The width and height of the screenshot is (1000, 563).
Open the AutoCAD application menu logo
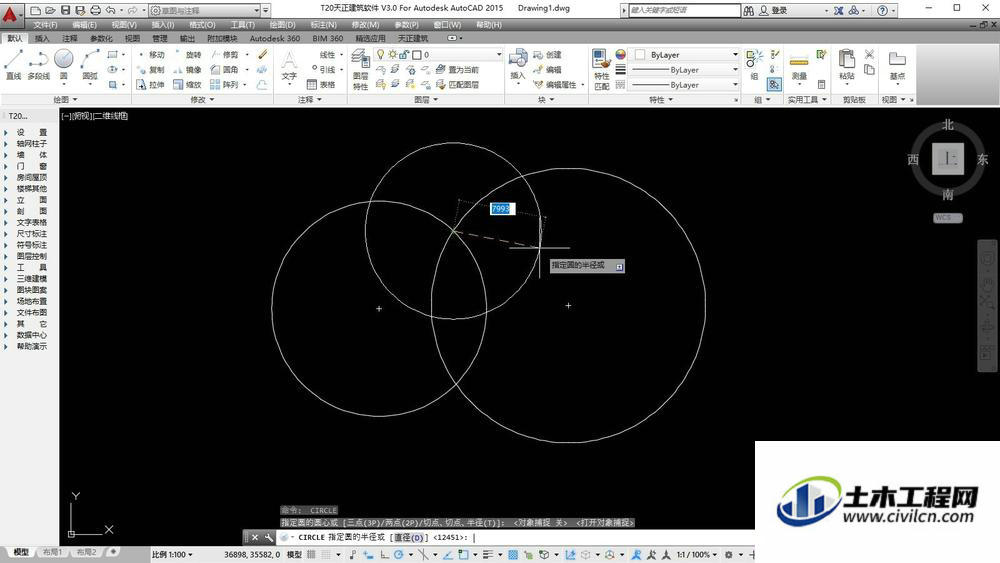click(10, 13)
